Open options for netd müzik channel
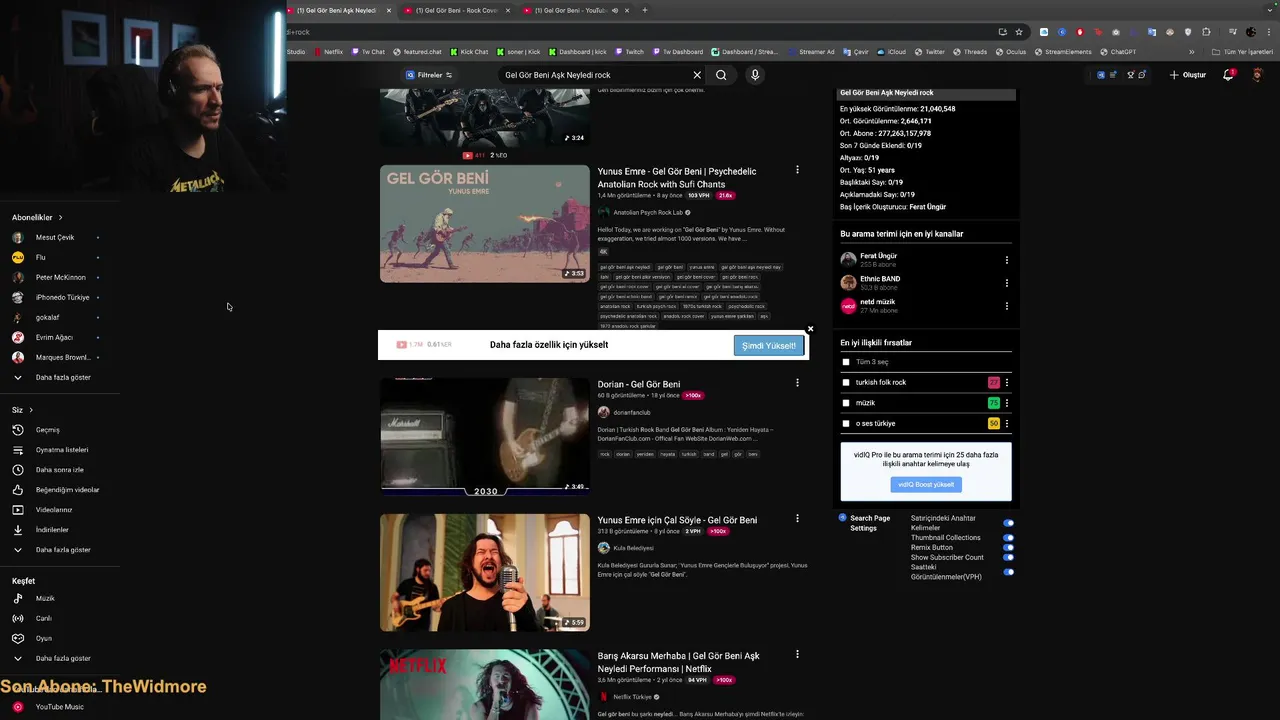 (1006, 306)
